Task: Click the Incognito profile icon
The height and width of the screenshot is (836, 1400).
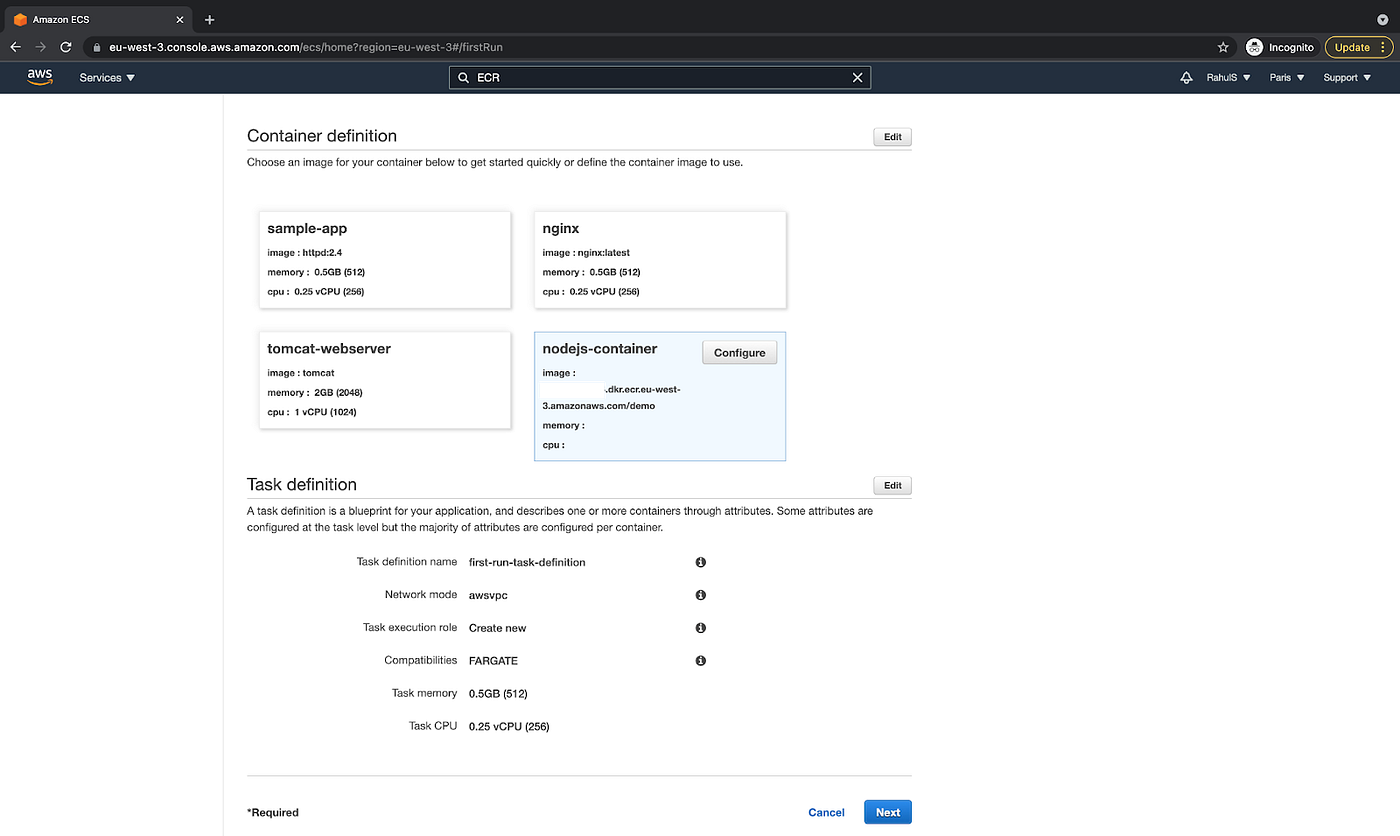Action: pos(1255,47)
